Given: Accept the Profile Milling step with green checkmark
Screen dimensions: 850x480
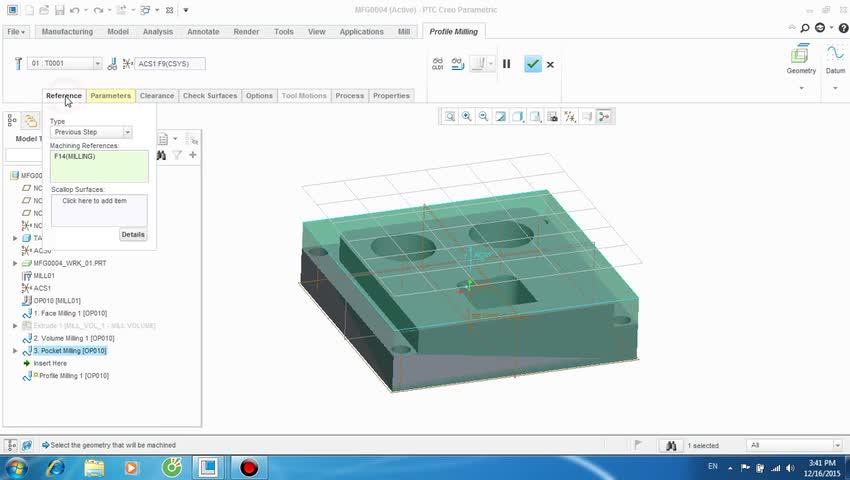Looking at the screenshot, I should (533, 64).
